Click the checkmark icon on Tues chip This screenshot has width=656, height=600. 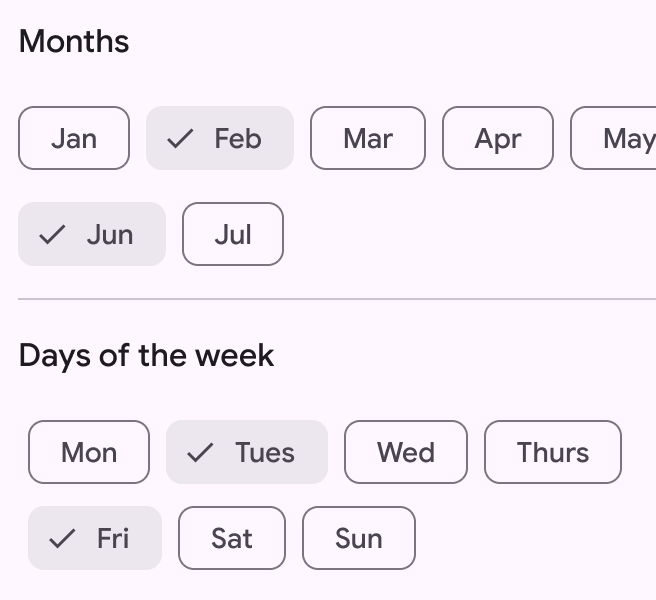[201, 453]
